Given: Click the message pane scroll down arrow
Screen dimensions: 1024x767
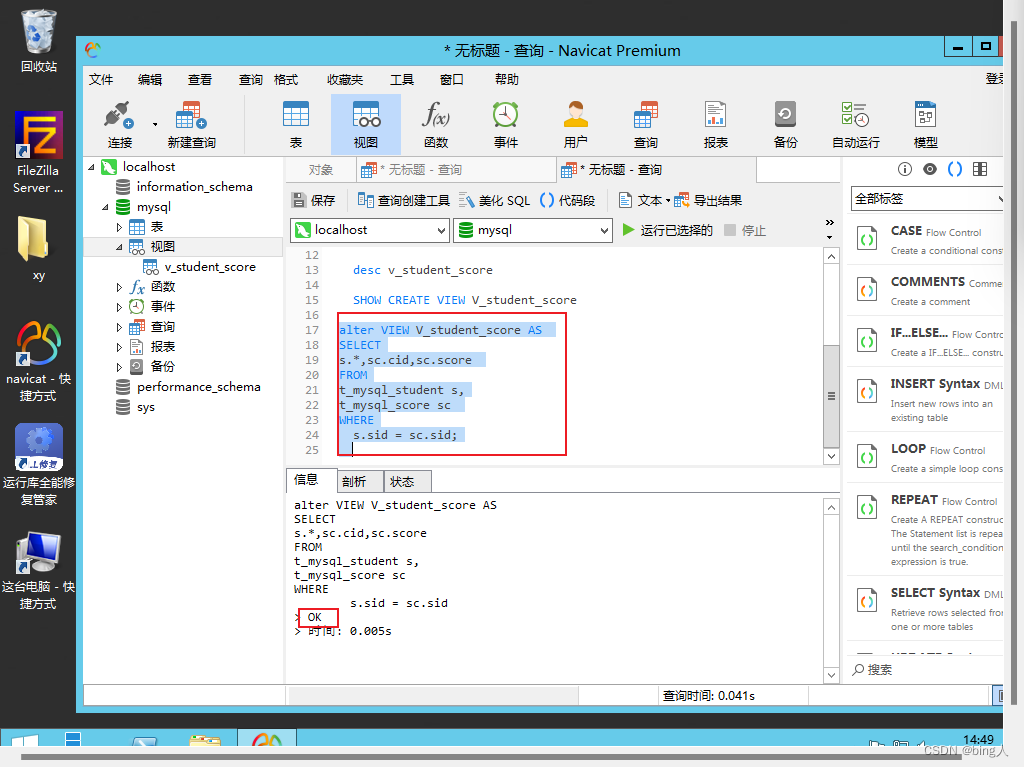Looking at the screenshot, I should click(831, 675).
